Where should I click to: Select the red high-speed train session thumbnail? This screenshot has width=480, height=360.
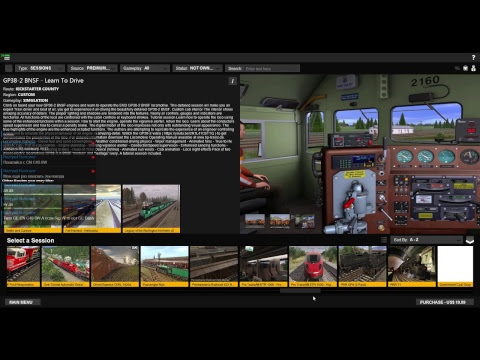(x=313, y=266)
